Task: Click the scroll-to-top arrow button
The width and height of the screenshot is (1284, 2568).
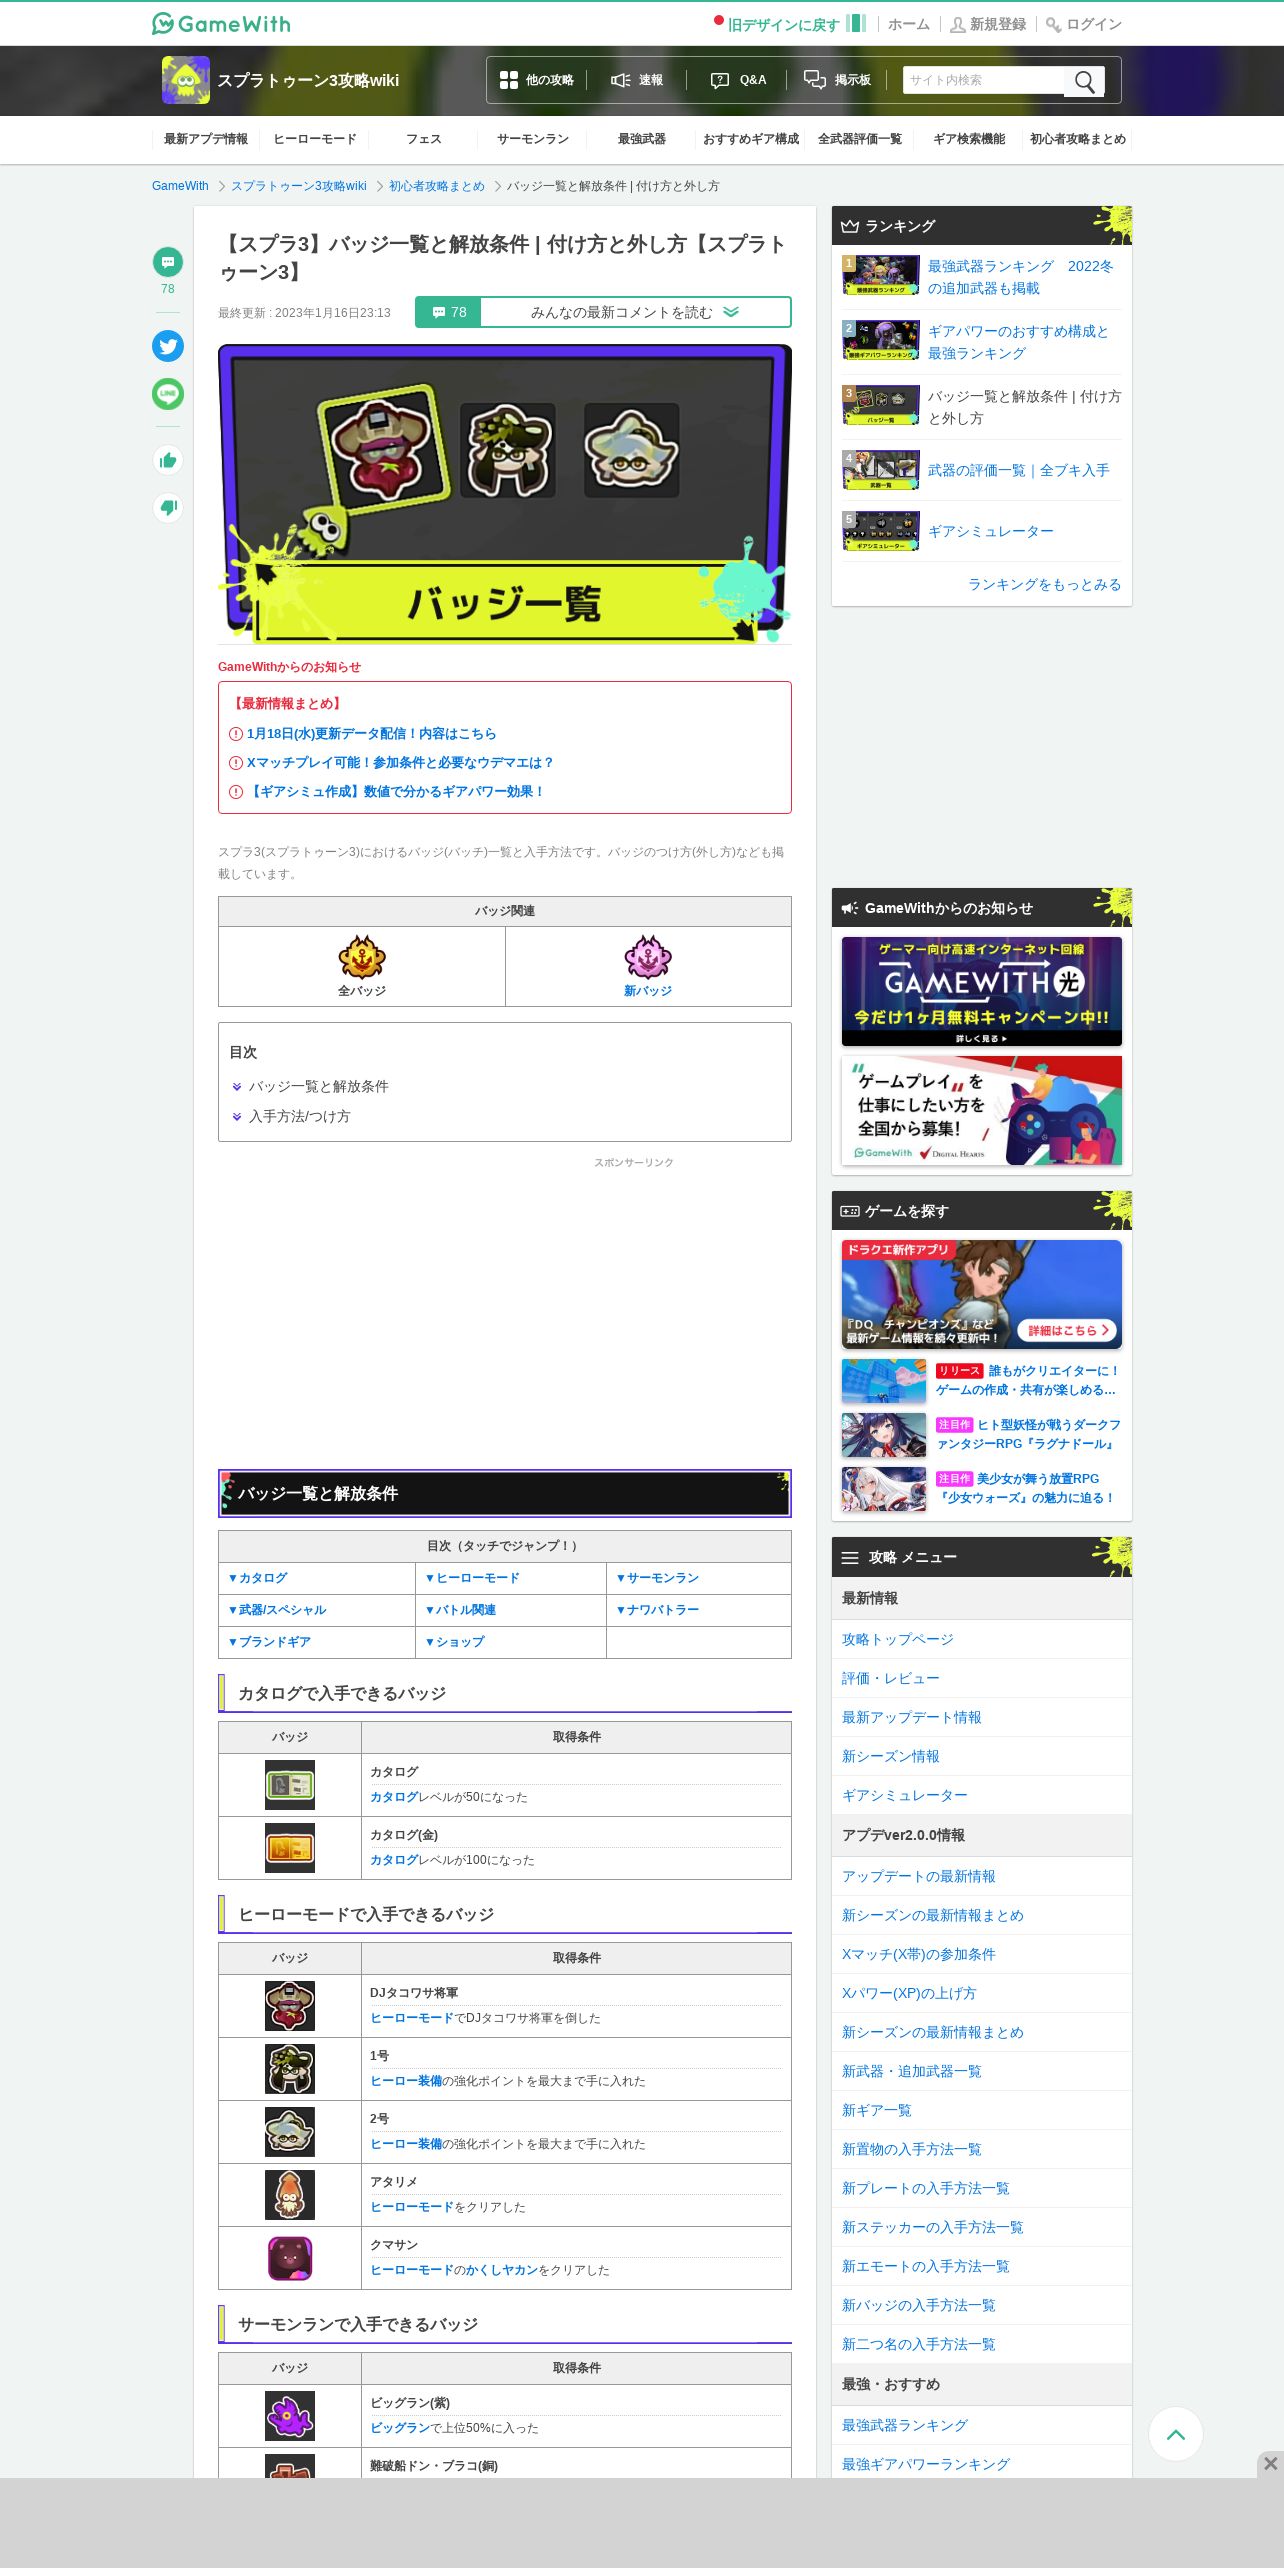Action: click(1176, 2434)
